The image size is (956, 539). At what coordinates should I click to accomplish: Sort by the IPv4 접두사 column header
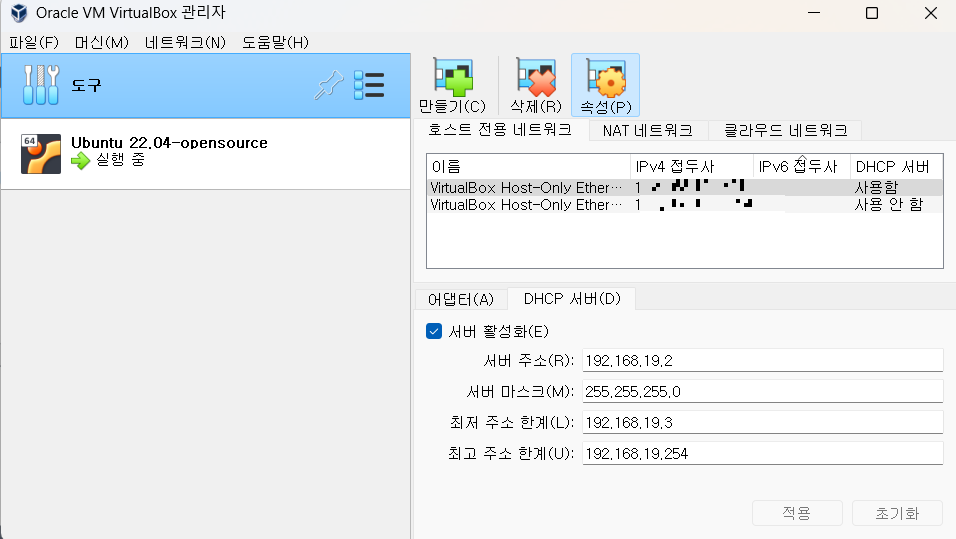point(692,166)
